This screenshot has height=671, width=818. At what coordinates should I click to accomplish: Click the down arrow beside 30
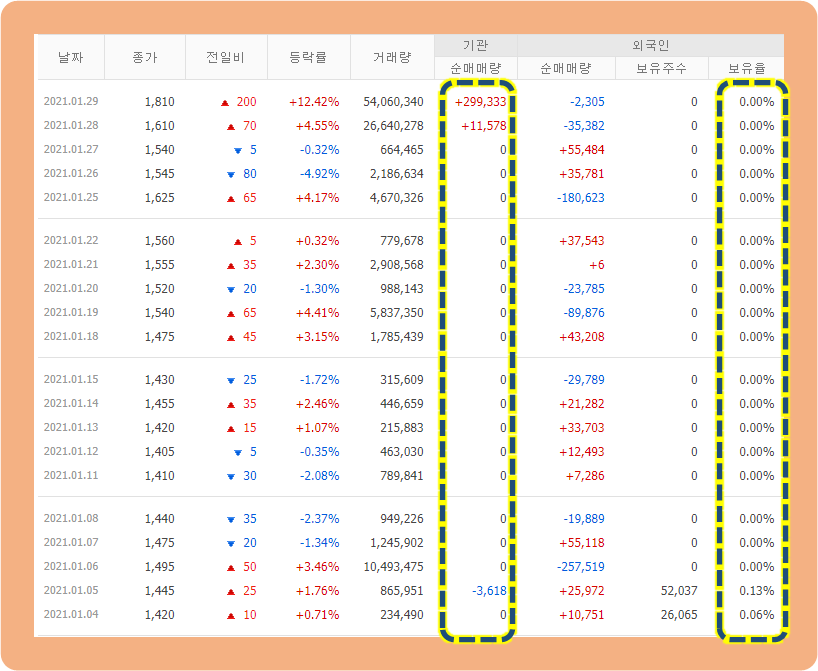point(231,476)
